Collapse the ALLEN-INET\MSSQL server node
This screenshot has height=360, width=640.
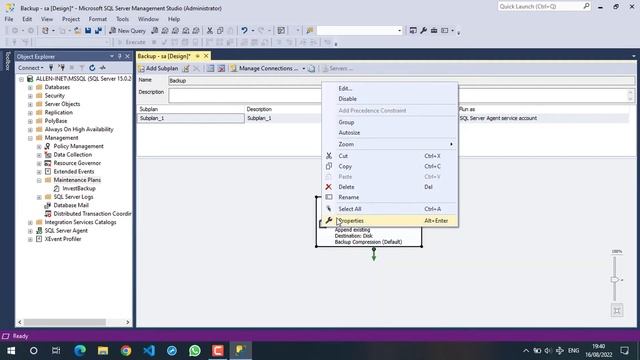21,79
